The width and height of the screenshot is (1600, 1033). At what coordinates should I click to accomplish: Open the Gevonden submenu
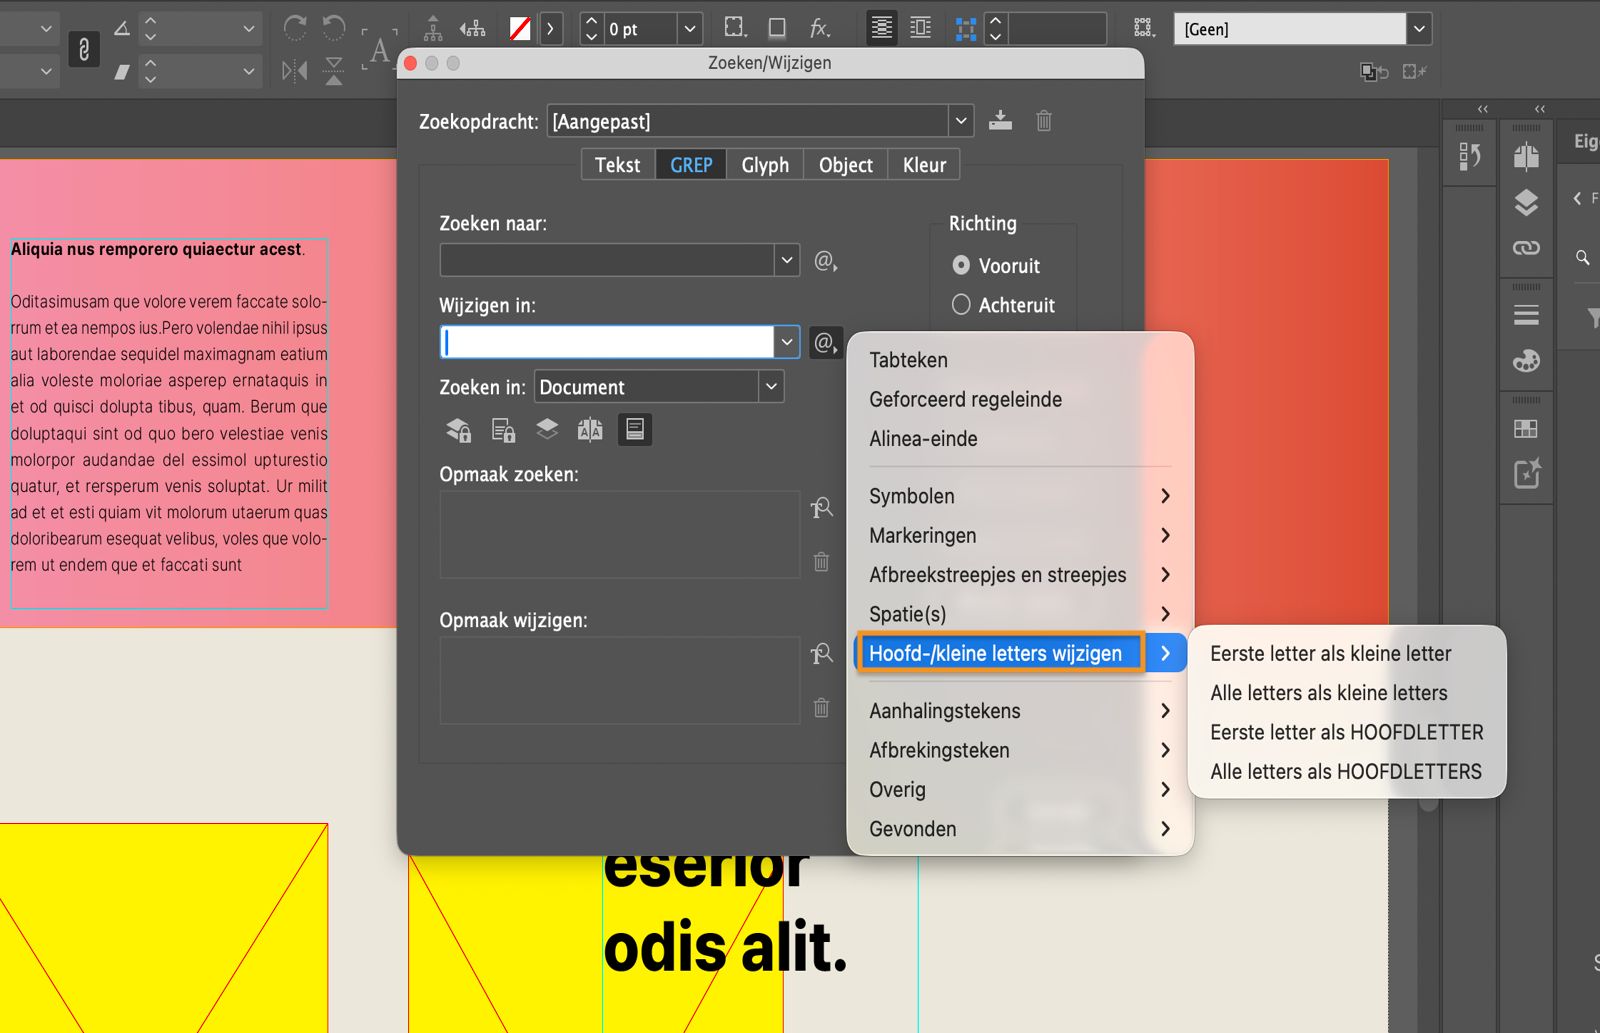click(x=1020, y=828)
